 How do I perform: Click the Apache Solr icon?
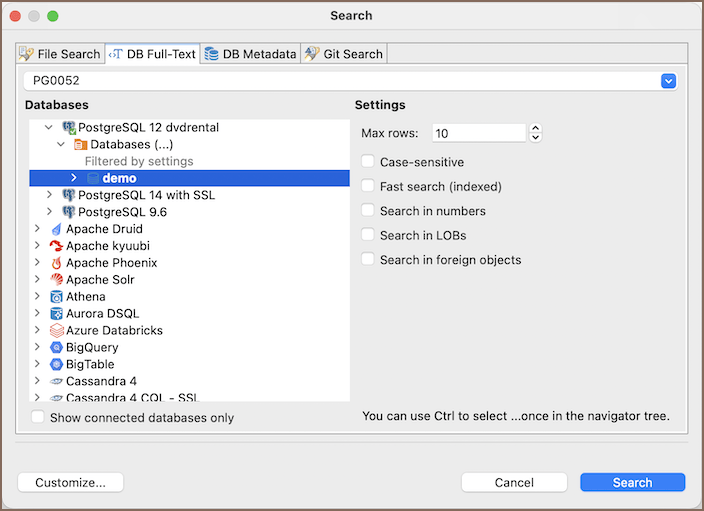pos(57,280)
